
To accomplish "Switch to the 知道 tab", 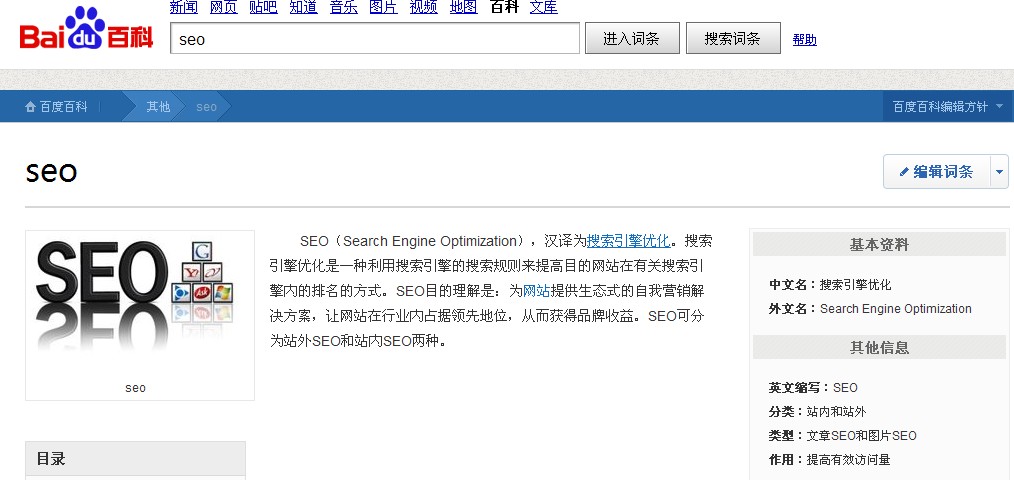I will (x=303, y=7).
